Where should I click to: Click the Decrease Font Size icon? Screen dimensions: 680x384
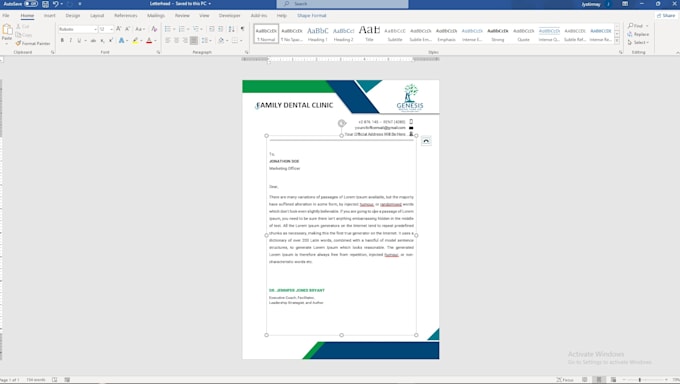[x=128, y=29]
